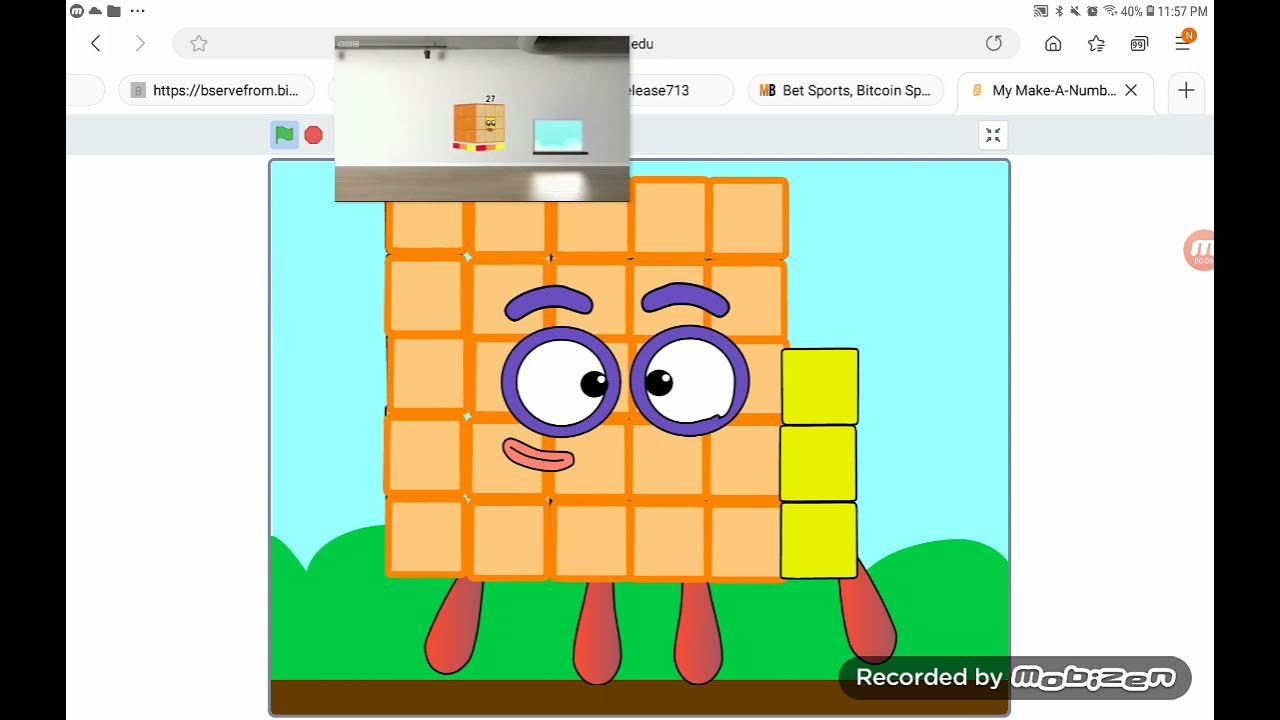The height and width of the screenshot is (720, 1280).
Task: Open the Wi-Fi status bar icon
Action: [x=1110, y=11]
